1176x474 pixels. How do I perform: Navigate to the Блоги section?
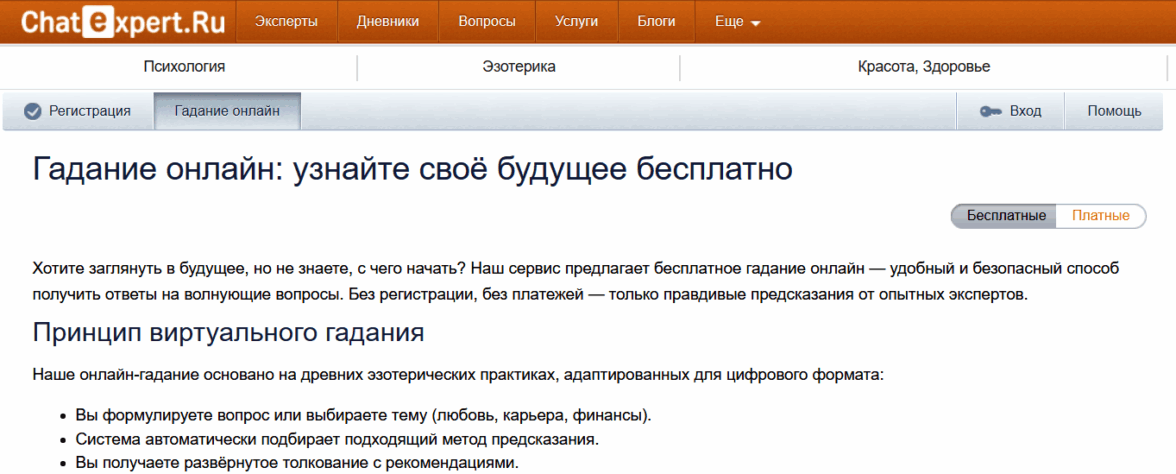(656, 21)
